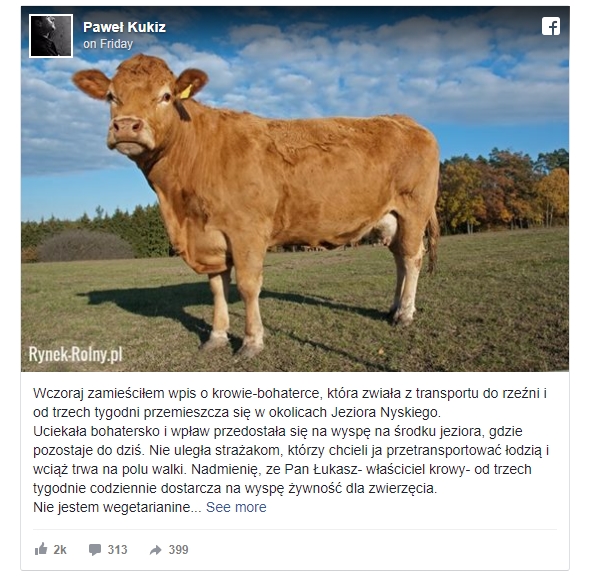Visit the Paweł Kukiz profile name link
This screenshot has width=597, height=577.
click(x=124, y=27)
